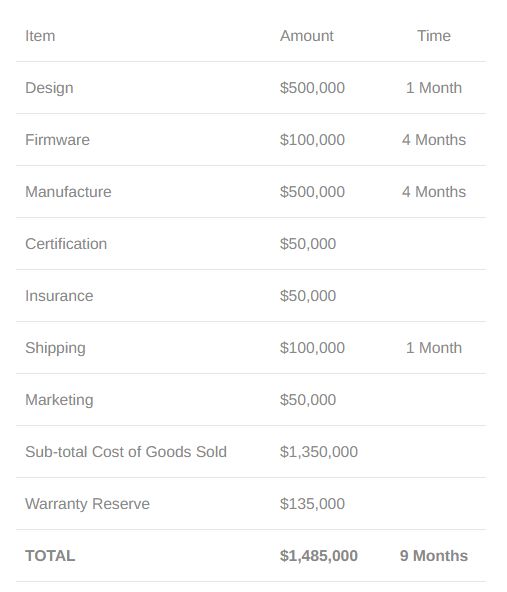Select the Shipping row label
The width and height of the screenshot is (507, 592).
tap(55, 348)
